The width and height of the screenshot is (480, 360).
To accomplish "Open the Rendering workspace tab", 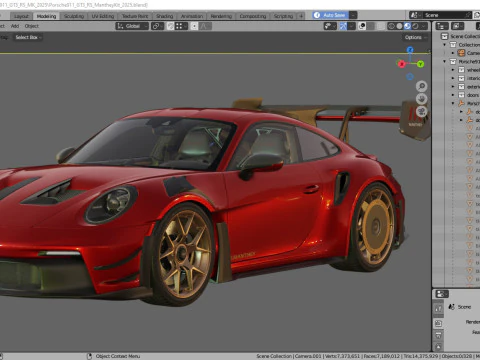I will tap(221, 16).
